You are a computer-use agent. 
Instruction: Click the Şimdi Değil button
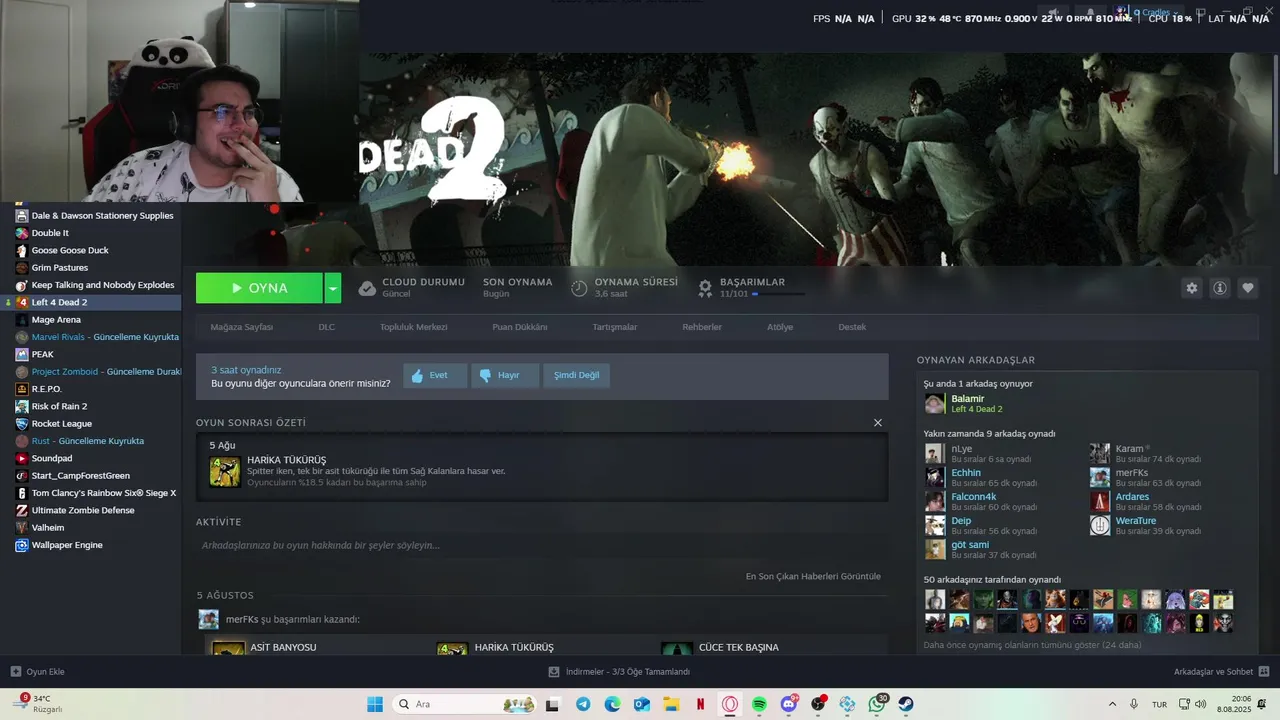576,375
